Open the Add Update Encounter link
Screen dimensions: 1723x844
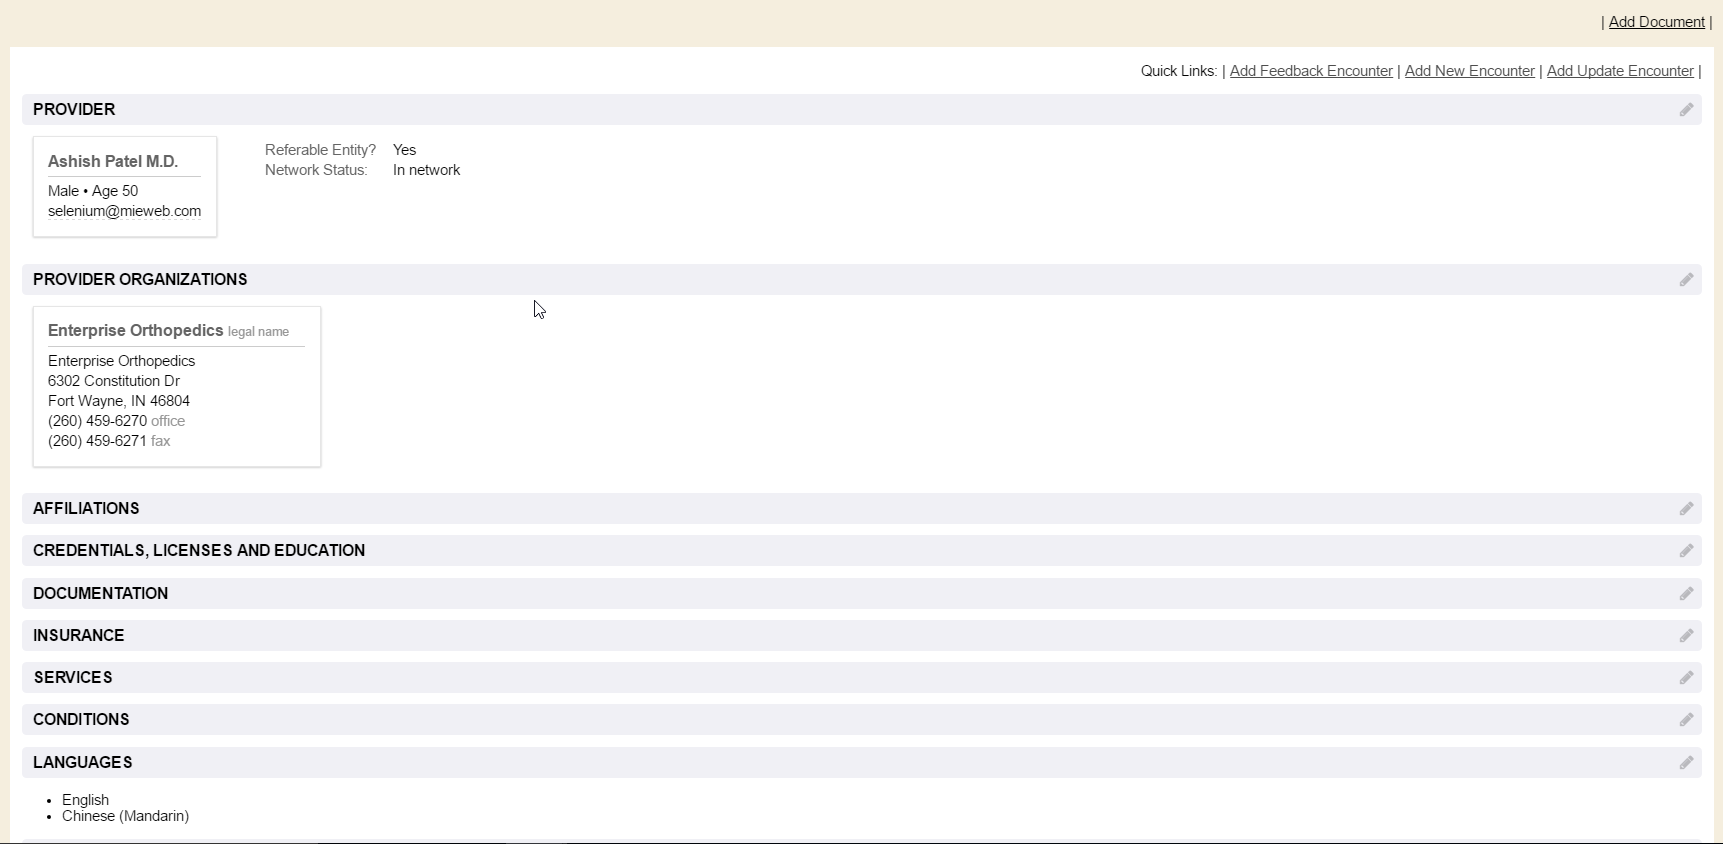[x=1619, y=71]
